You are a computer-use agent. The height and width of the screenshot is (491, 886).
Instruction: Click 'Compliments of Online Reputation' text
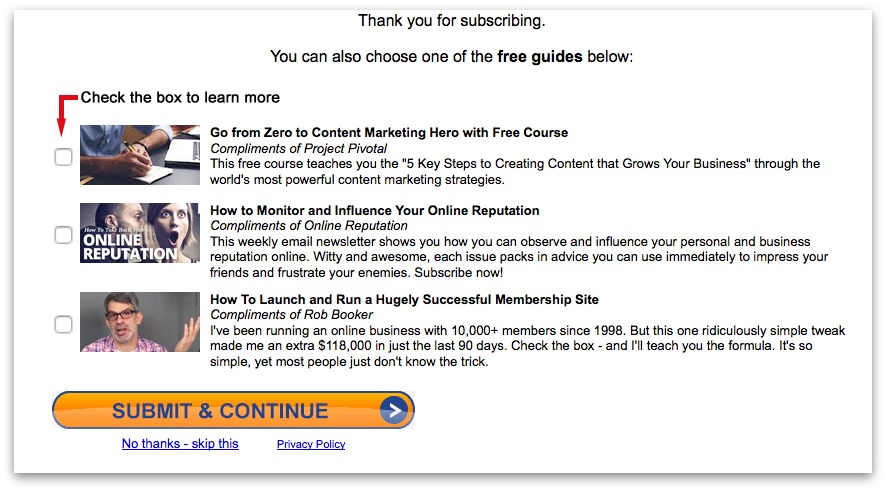click(x=309, y=225)
